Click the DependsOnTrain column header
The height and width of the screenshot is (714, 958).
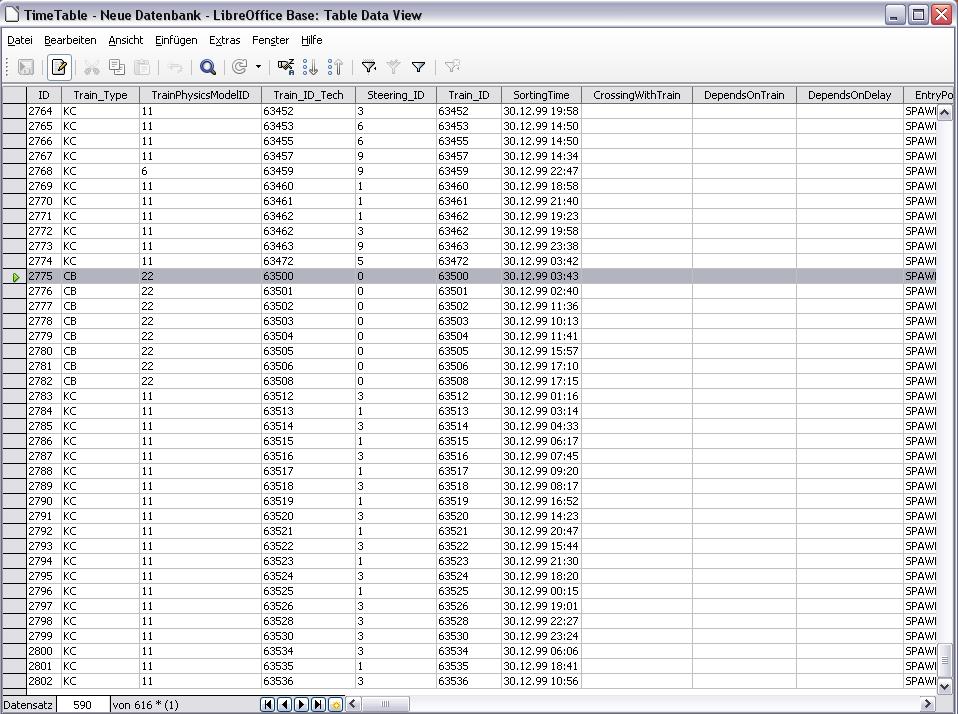click(744, 95)
